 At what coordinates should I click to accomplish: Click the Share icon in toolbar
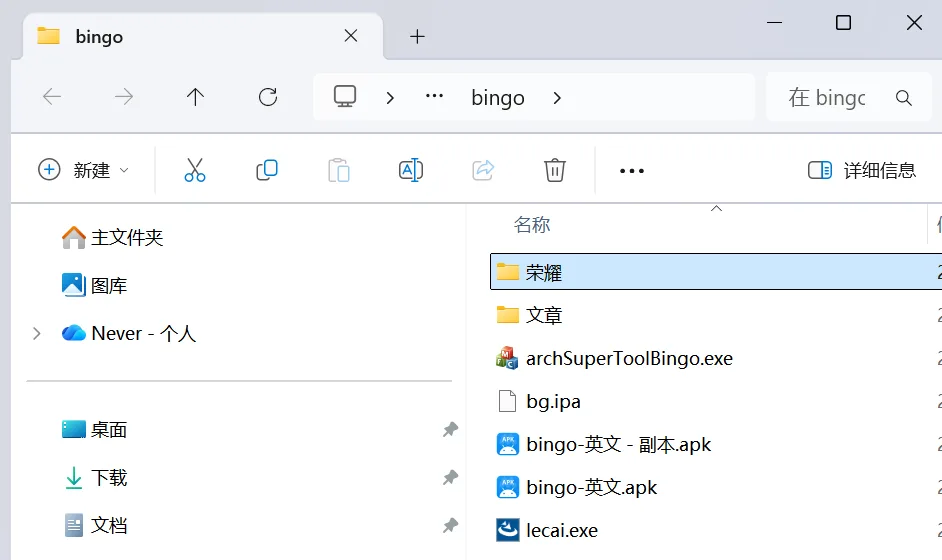[x=483, y=170]
